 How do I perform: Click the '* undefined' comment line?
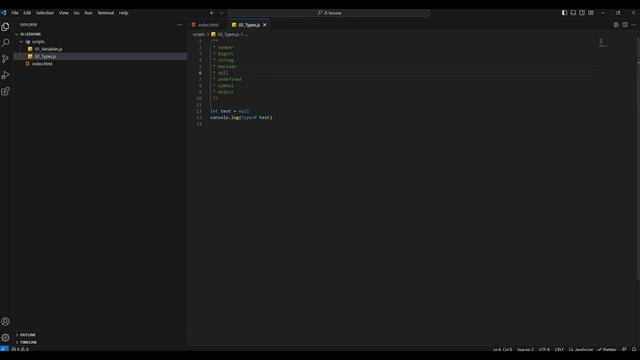click(x=227, y=79)
